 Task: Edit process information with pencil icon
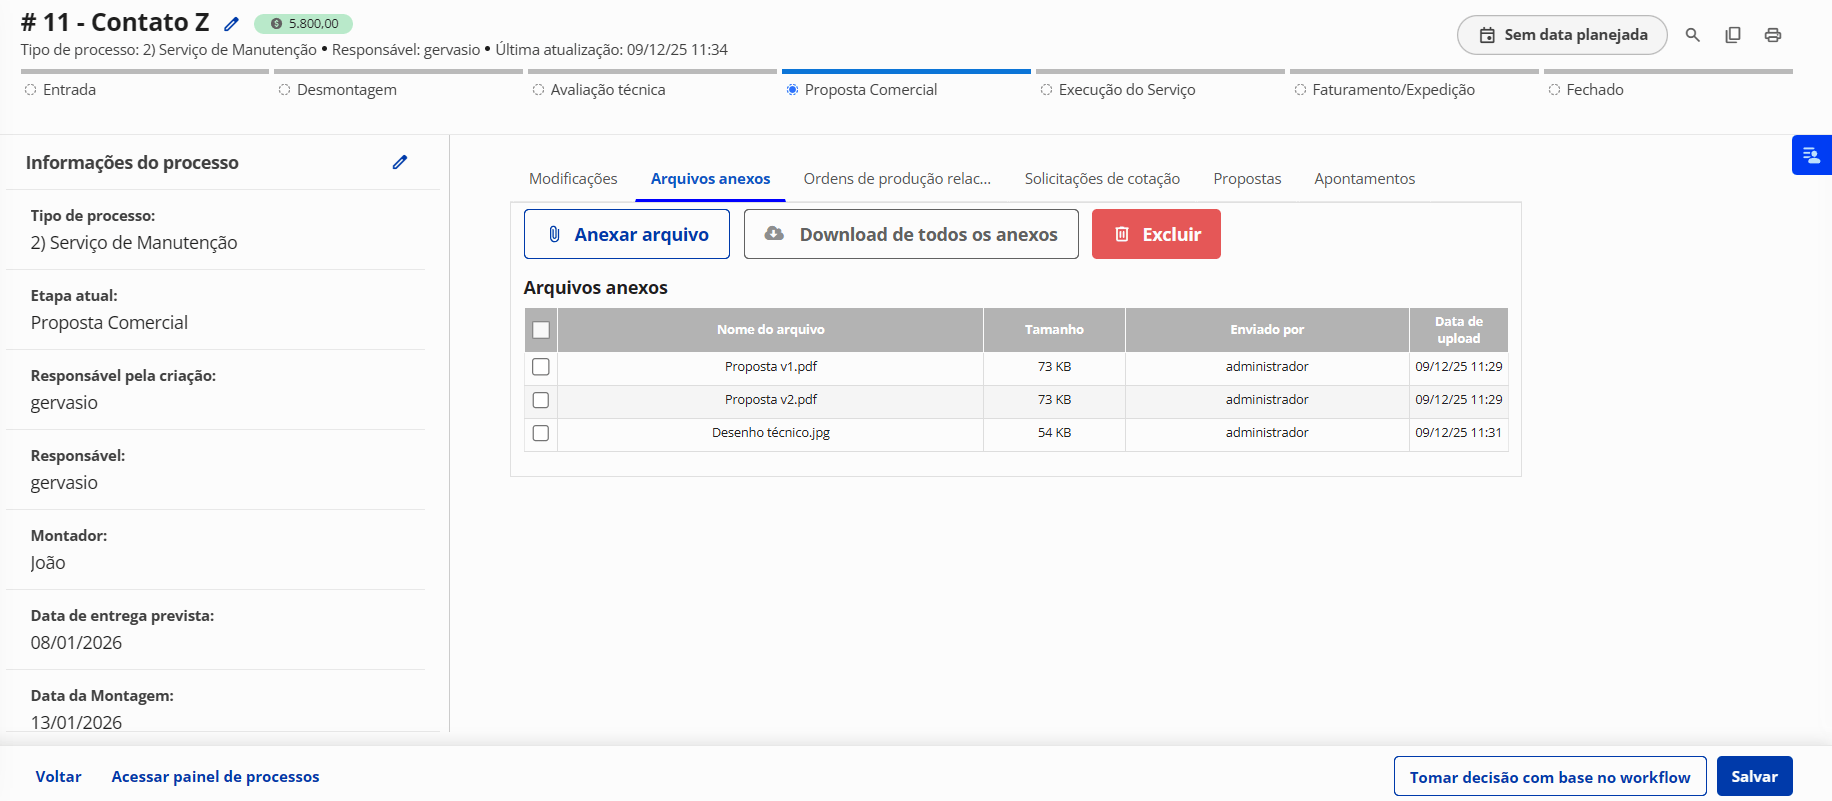(x=400, y=162)
